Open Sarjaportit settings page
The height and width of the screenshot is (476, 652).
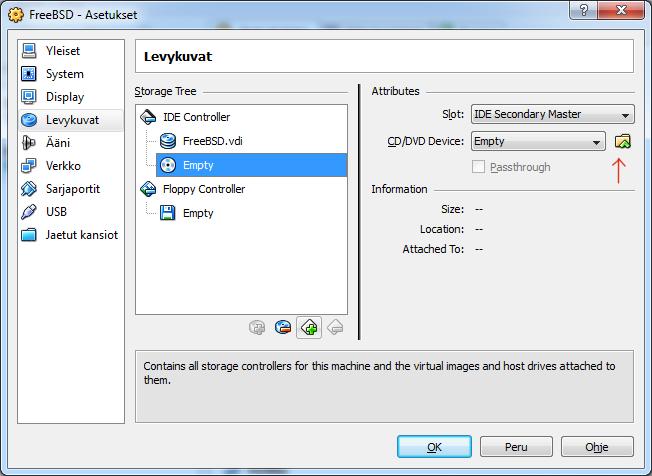tap(71, 189)
